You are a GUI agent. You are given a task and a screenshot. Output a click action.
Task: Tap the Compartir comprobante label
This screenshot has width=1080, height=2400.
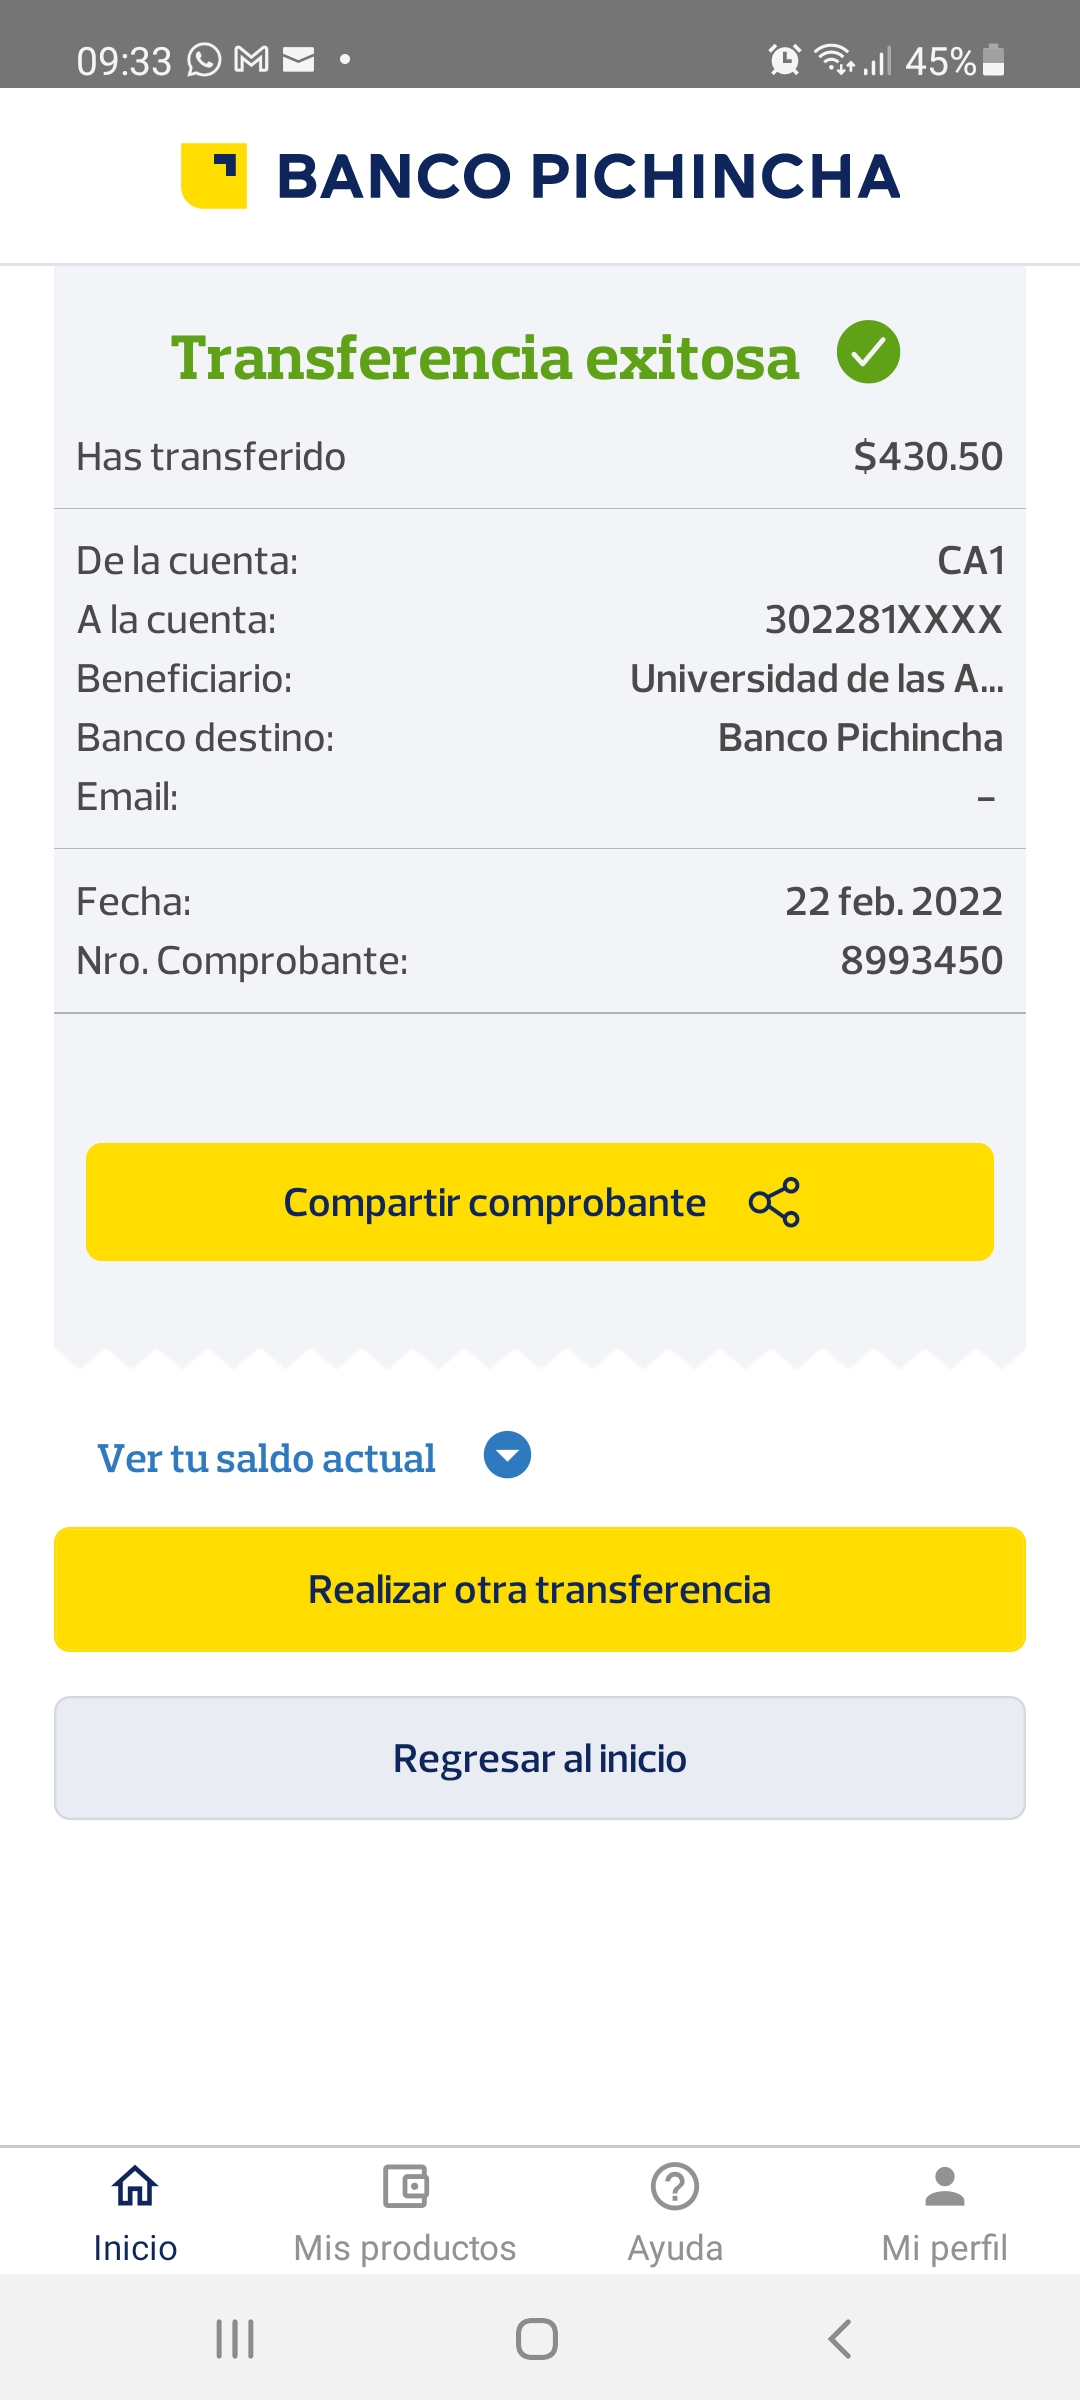(x=495, y=1203)
